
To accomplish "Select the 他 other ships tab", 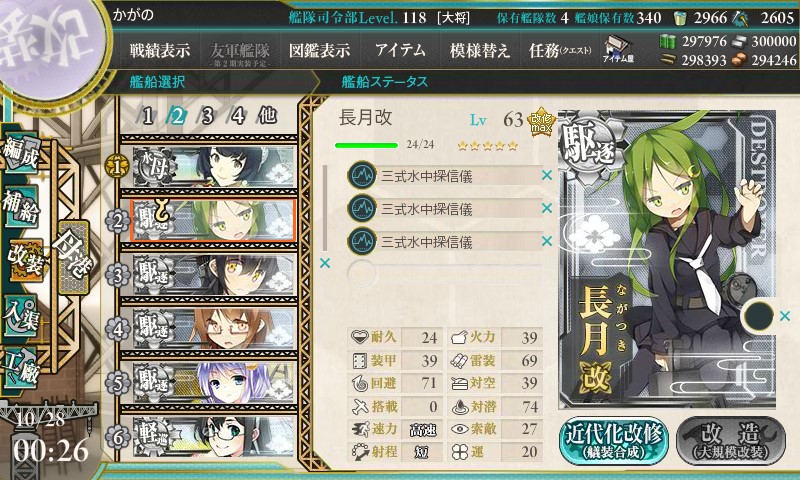I will point(267,116).
